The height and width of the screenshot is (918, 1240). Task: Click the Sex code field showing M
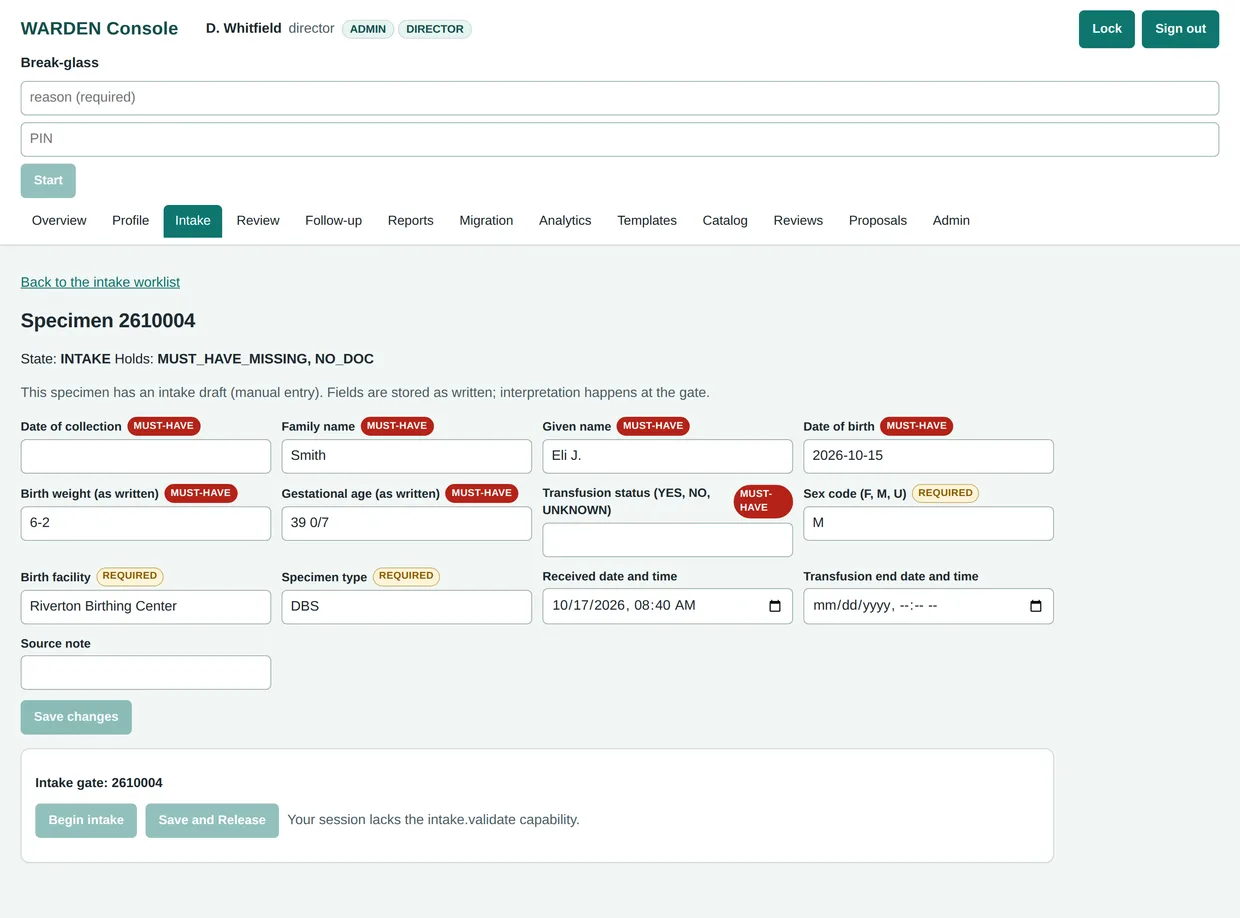click(929, 523)
